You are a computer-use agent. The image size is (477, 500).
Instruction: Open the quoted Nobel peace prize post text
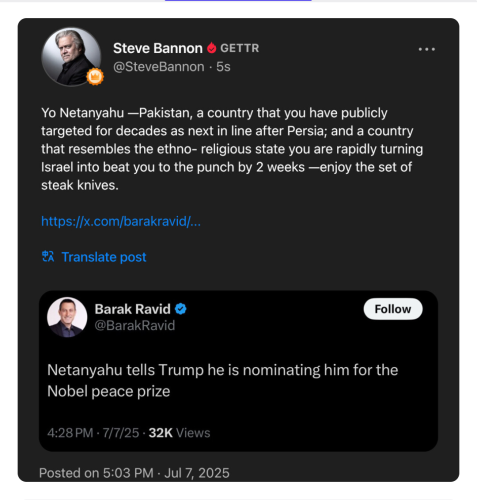click(x=223, y=380)
